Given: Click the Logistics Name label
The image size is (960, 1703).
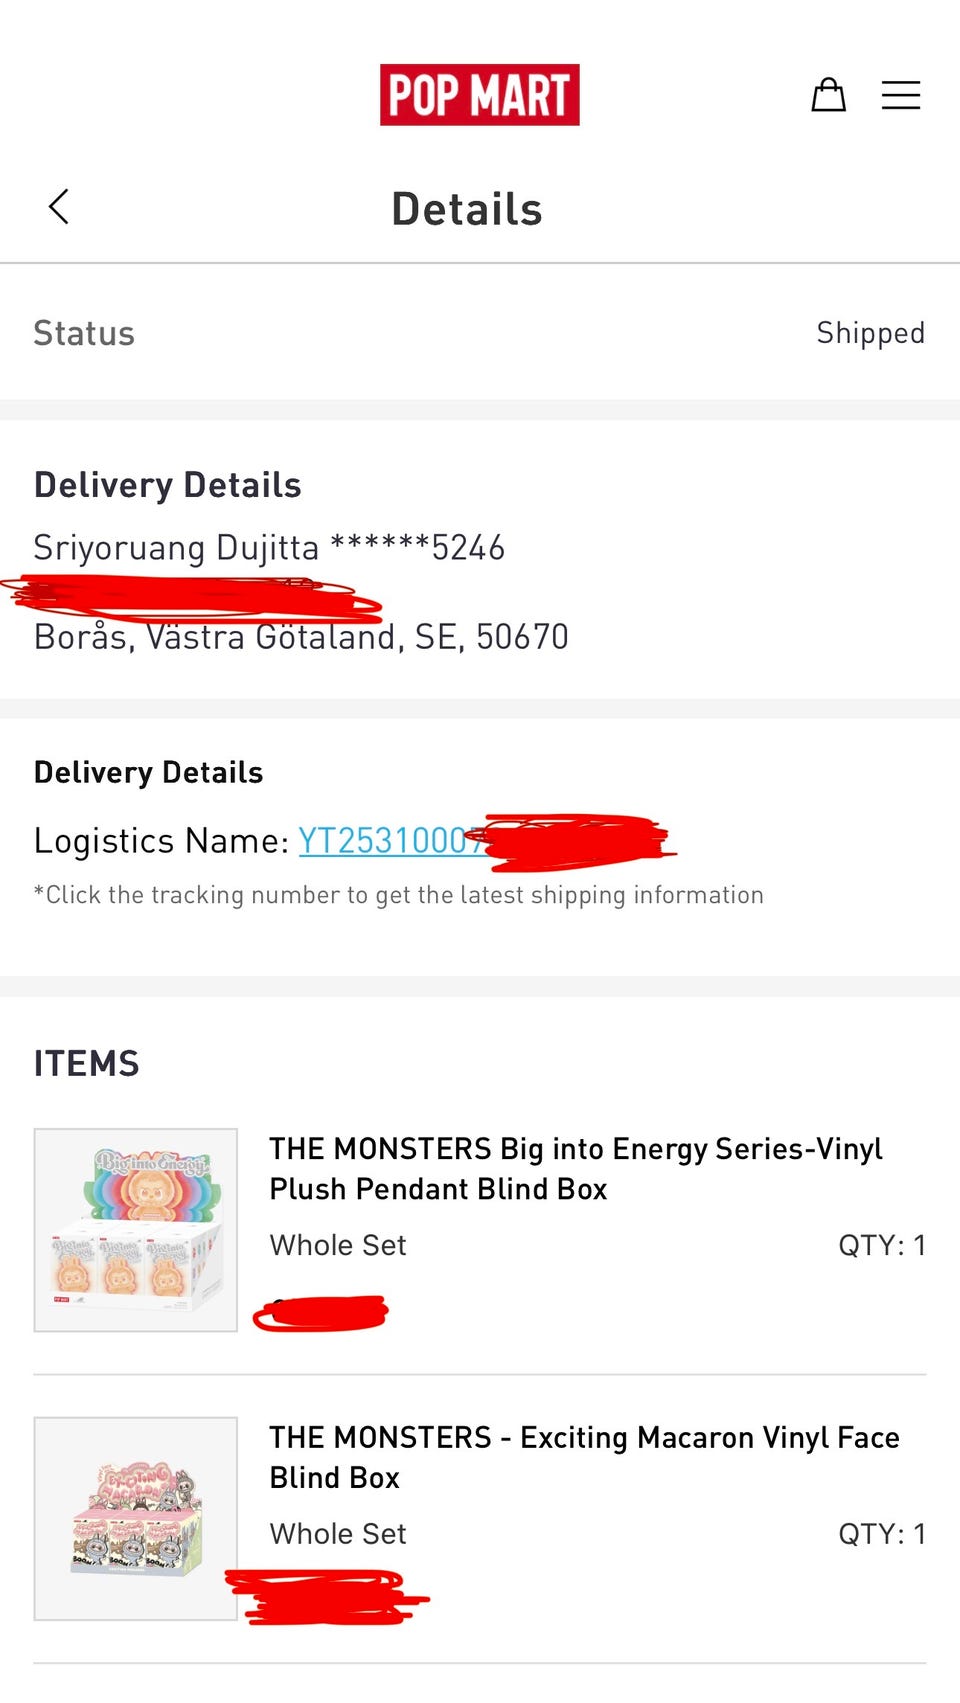Looking at the screenshot, I should [x=162, y=841].
